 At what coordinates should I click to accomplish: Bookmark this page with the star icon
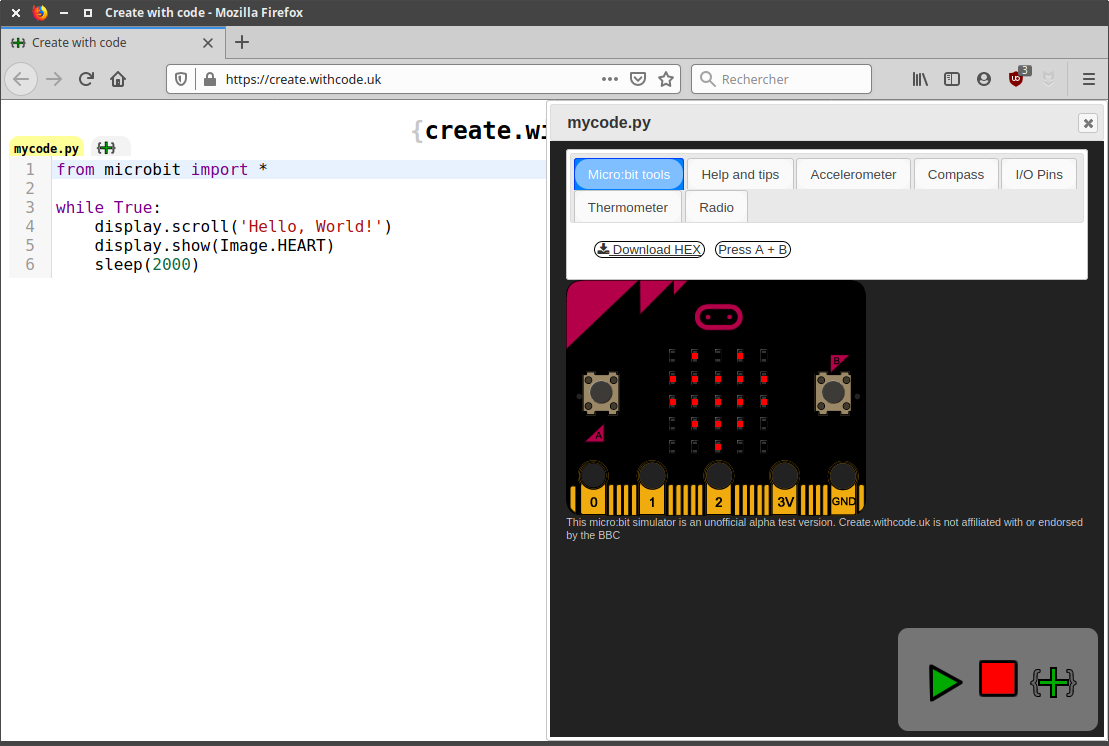(666, 79)
